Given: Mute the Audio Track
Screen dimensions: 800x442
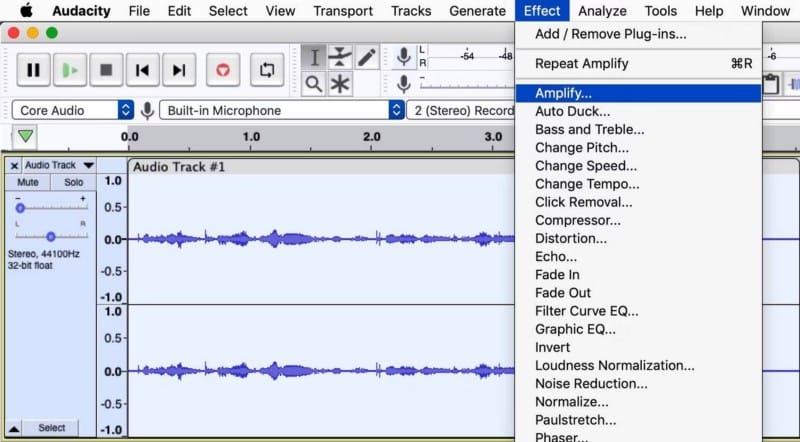Looking at the screenshot, I should [28, 182].
